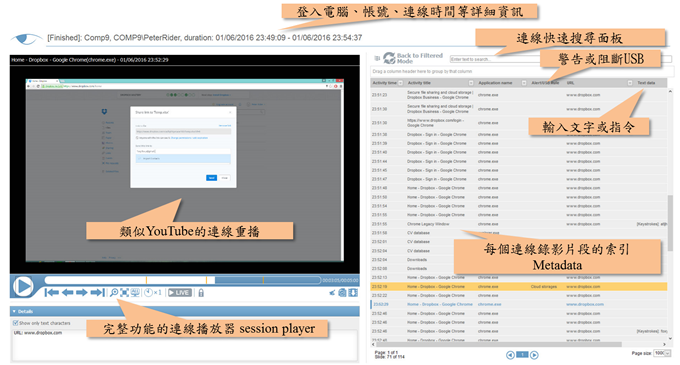
Task: Step forward one segment with right arrow
Action: tap(82, 293)
